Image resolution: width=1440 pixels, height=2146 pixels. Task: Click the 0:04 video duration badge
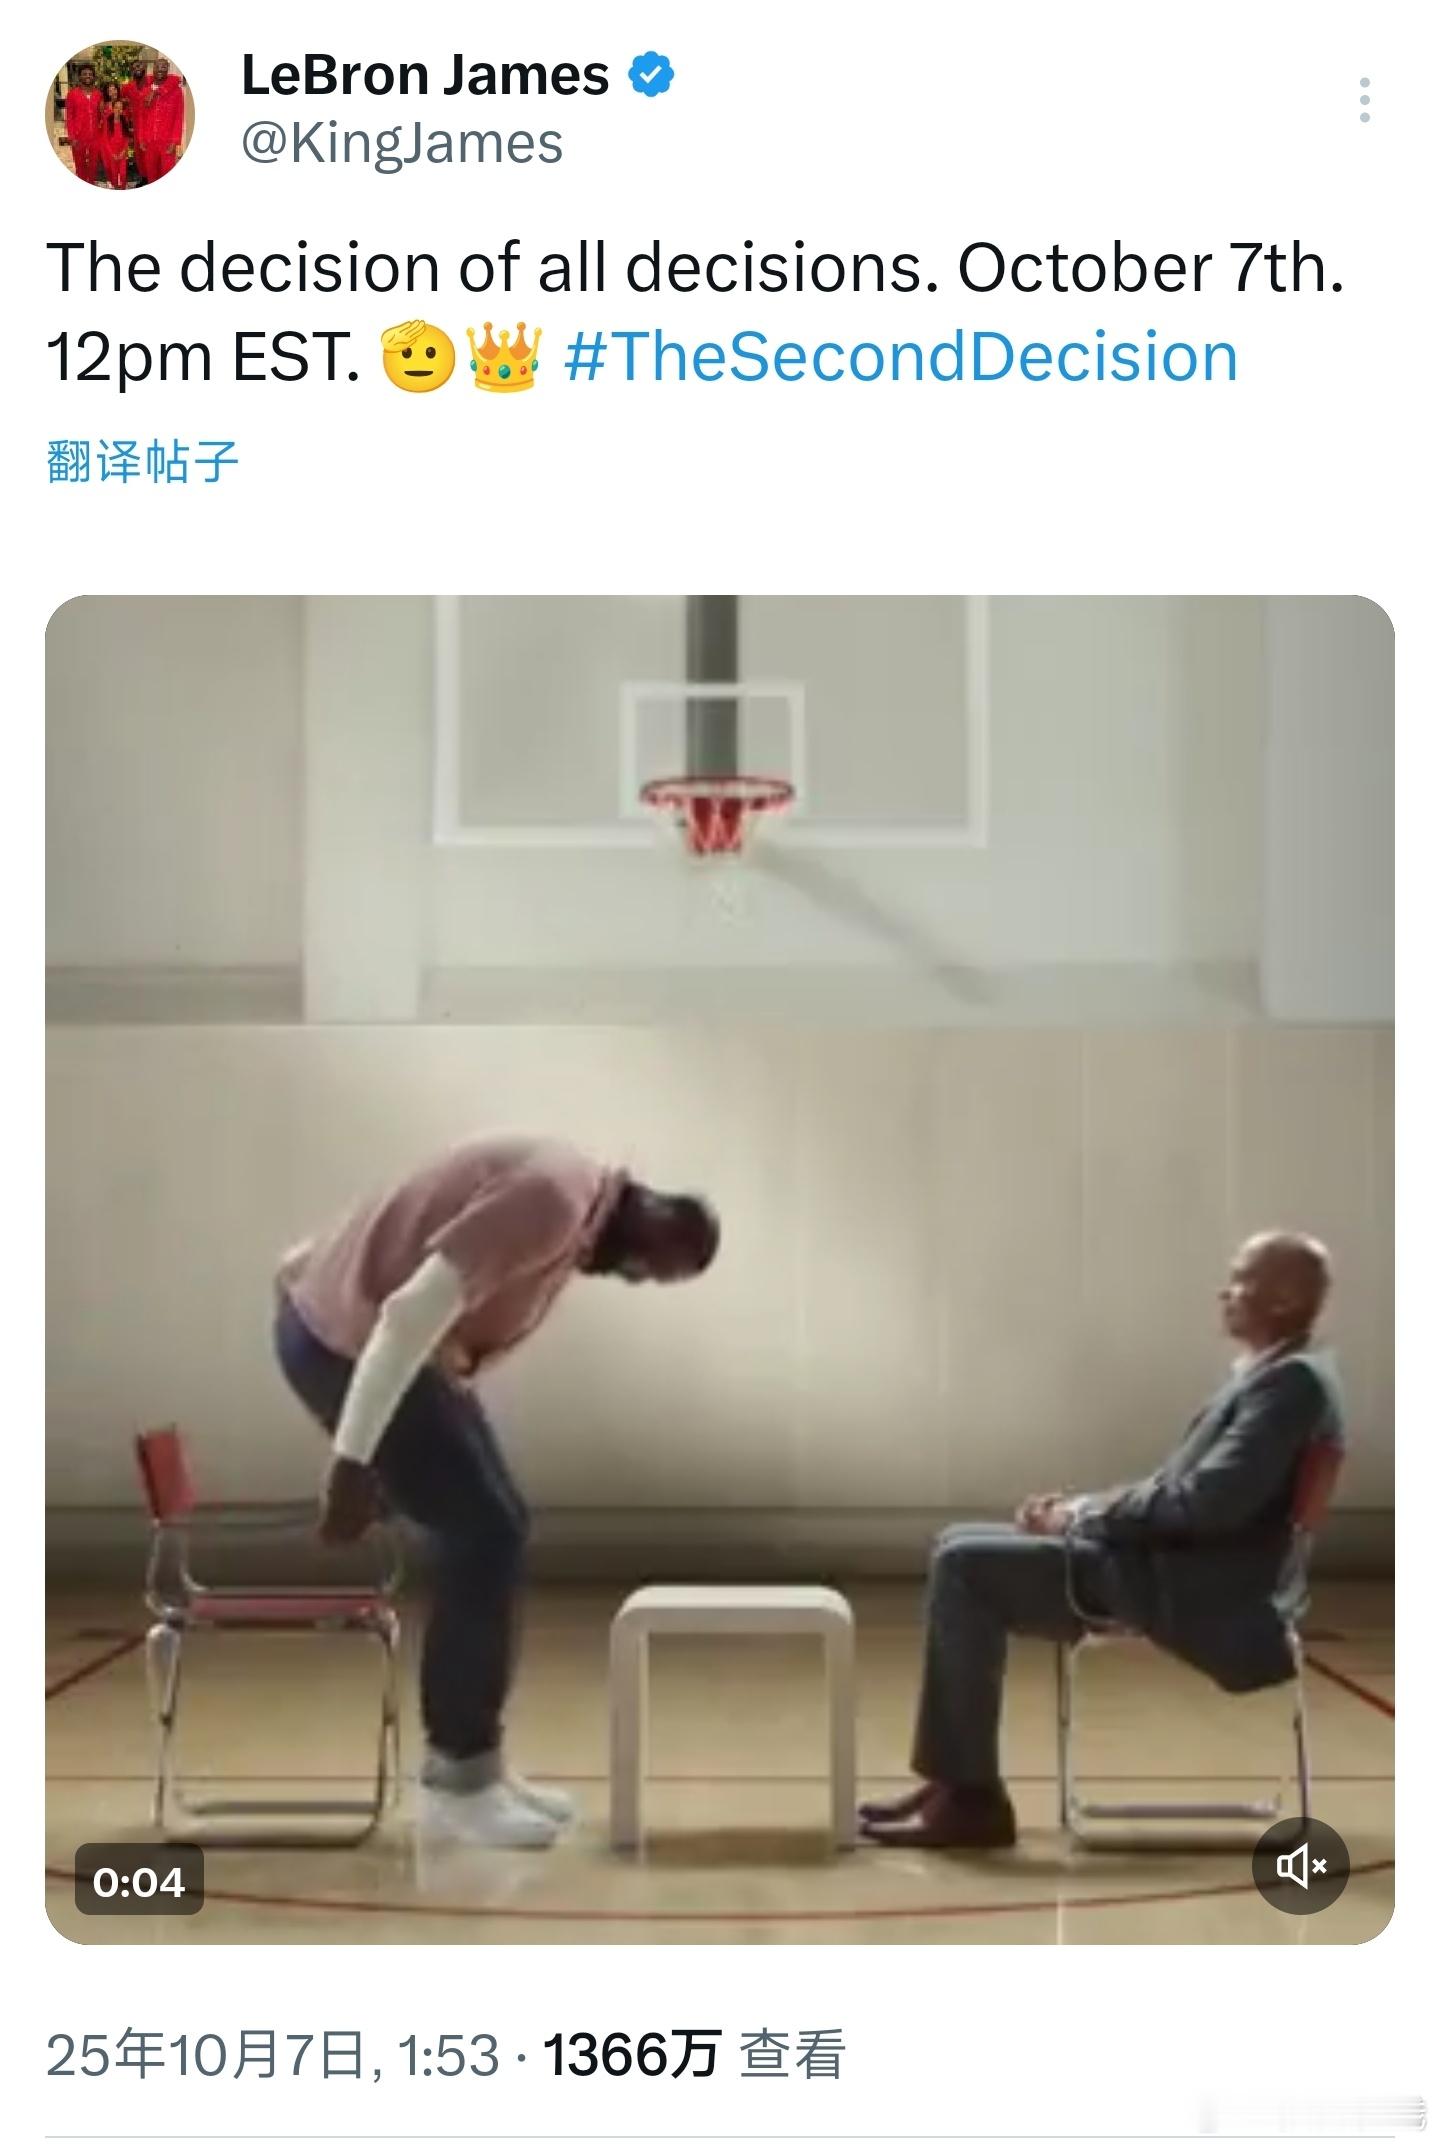pos(139,1882)
